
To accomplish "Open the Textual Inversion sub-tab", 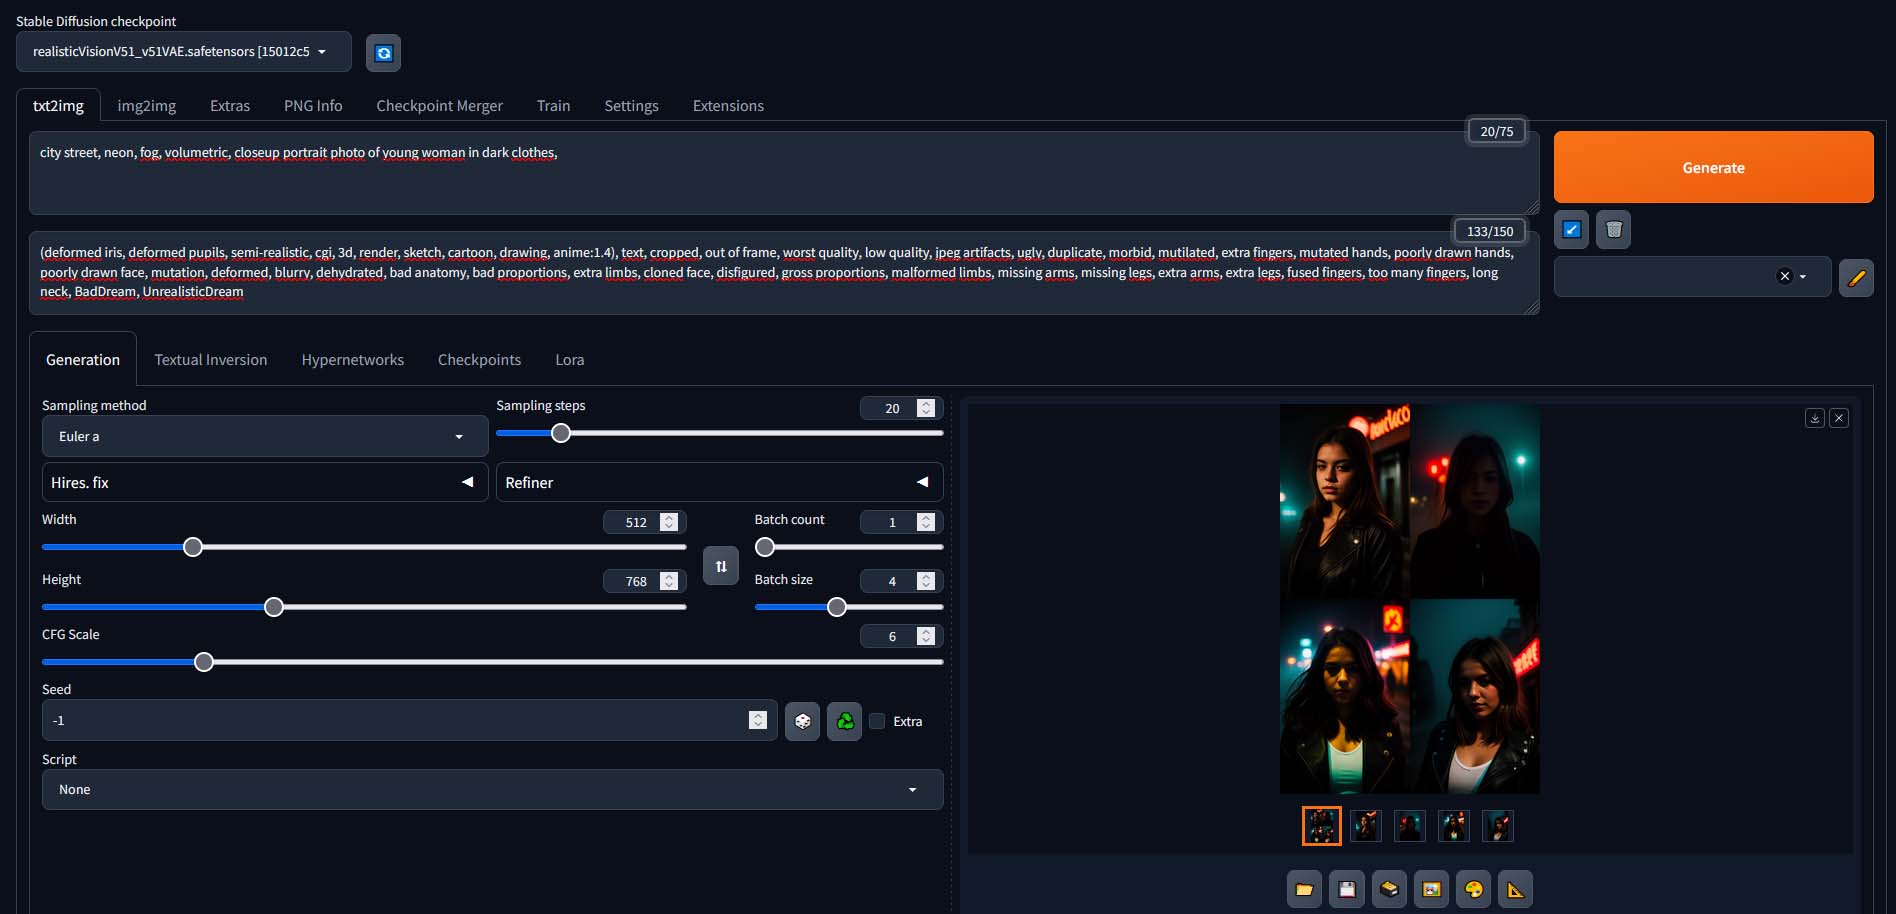I will pyautogui.click(x=211, y=360).
